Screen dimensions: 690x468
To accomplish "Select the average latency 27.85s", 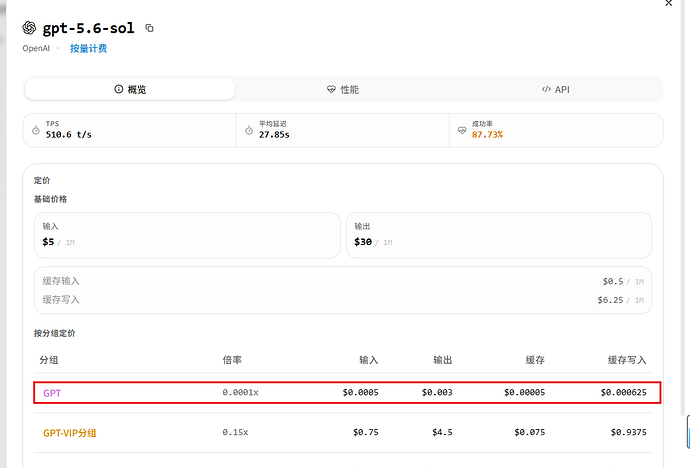I will click(274, 135).
